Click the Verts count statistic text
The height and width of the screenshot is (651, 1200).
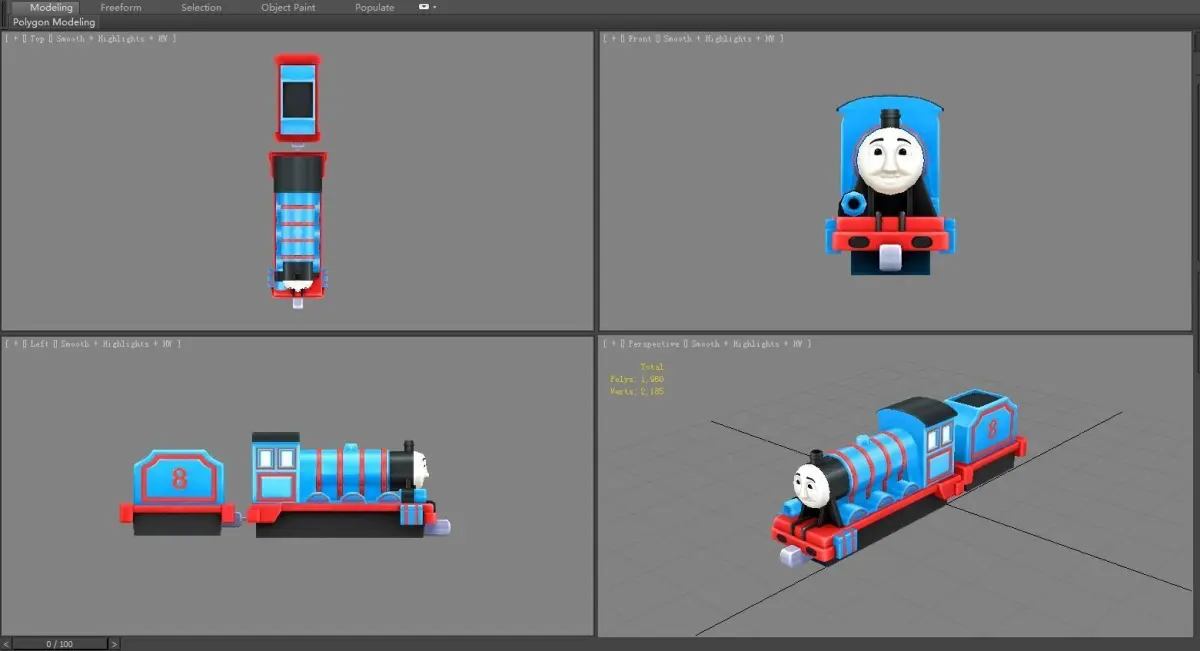(637, 392)
